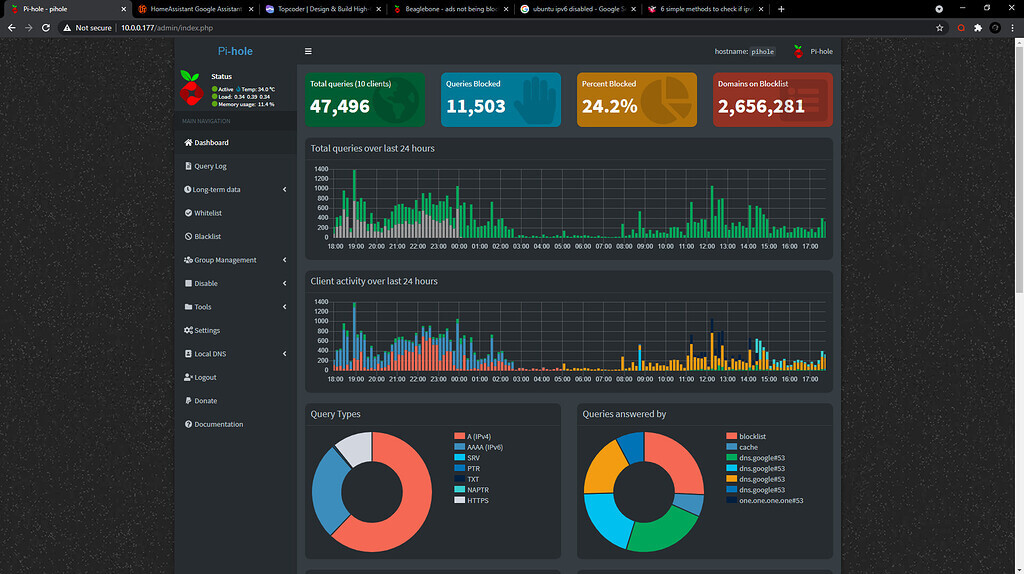Viewport: 1024px width, 574px height.
Task: Reload the page with the refresh icon
Action: point(47,28)
